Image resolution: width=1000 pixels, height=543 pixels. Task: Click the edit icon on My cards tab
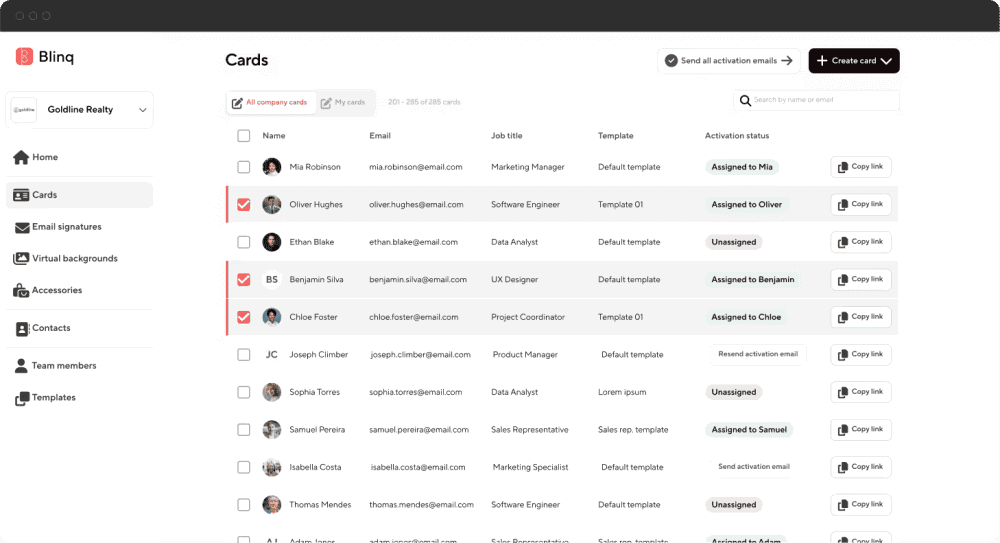326,103
